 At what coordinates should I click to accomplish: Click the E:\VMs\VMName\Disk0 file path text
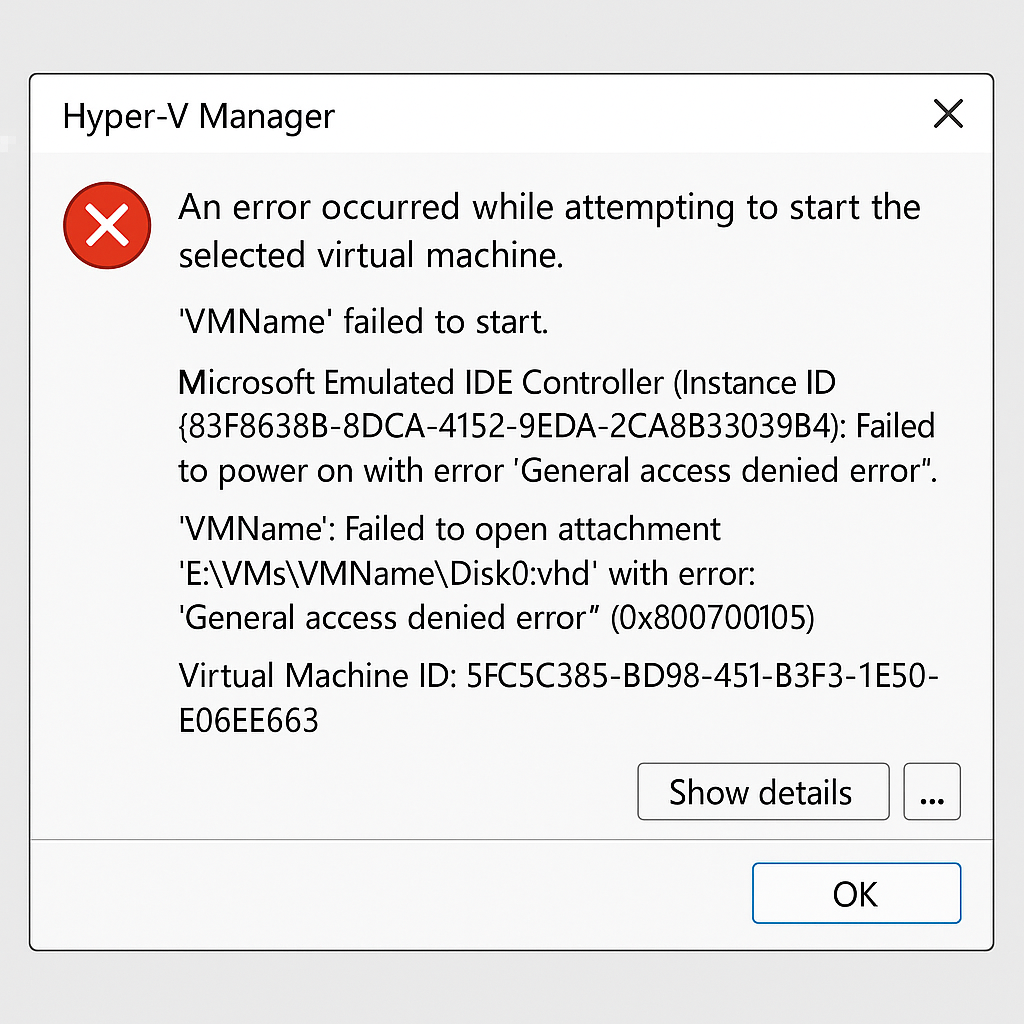point(388,574)
